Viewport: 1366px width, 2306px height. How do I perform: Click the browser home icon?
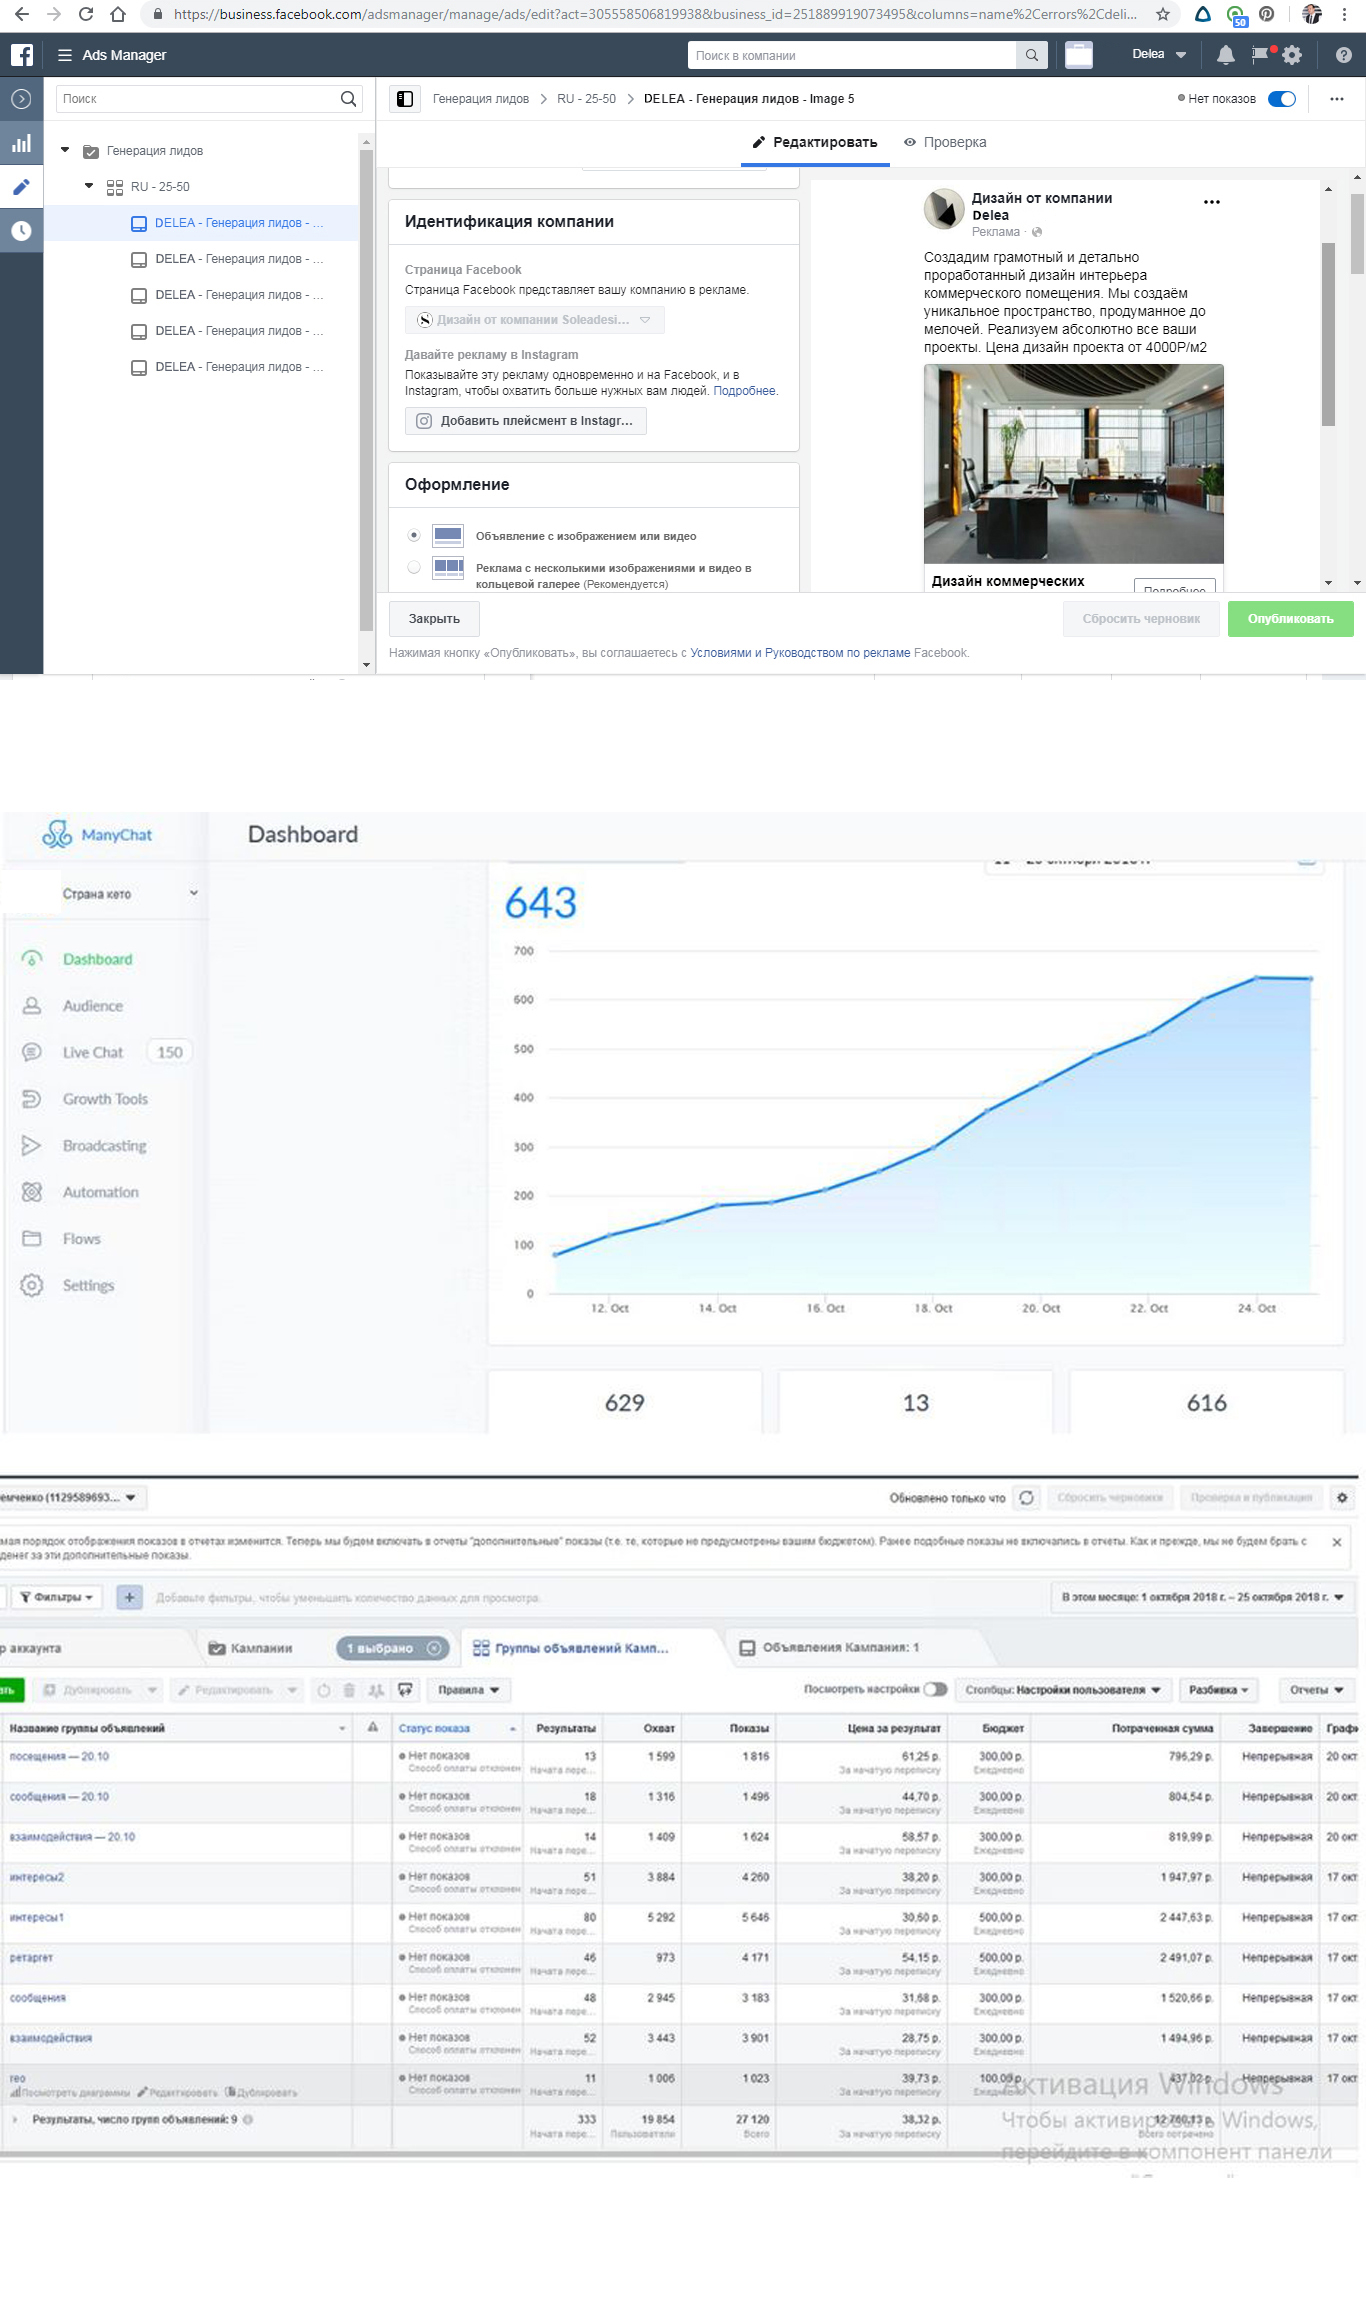pyautogui.click(x=118, y=14)
